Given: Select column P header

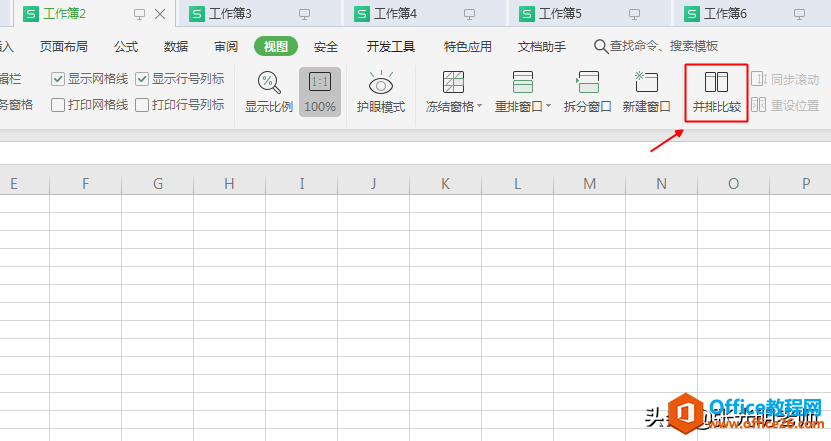Looking at the screenshot, I should (x=801, y=184).
